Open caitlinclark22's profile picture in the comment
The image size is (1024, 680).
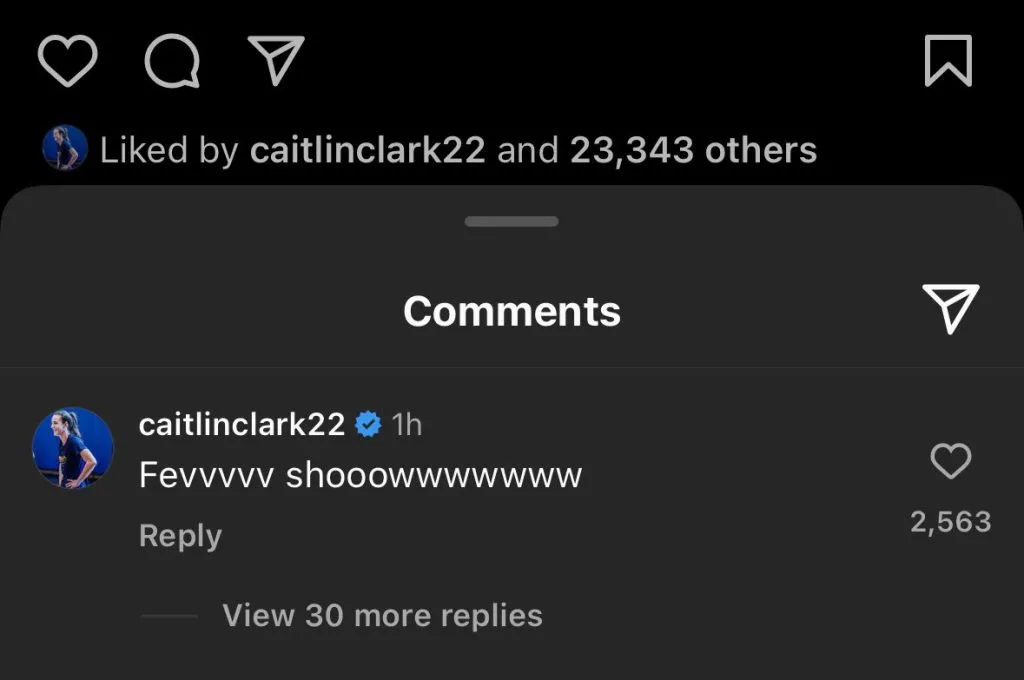click(74, 449)
